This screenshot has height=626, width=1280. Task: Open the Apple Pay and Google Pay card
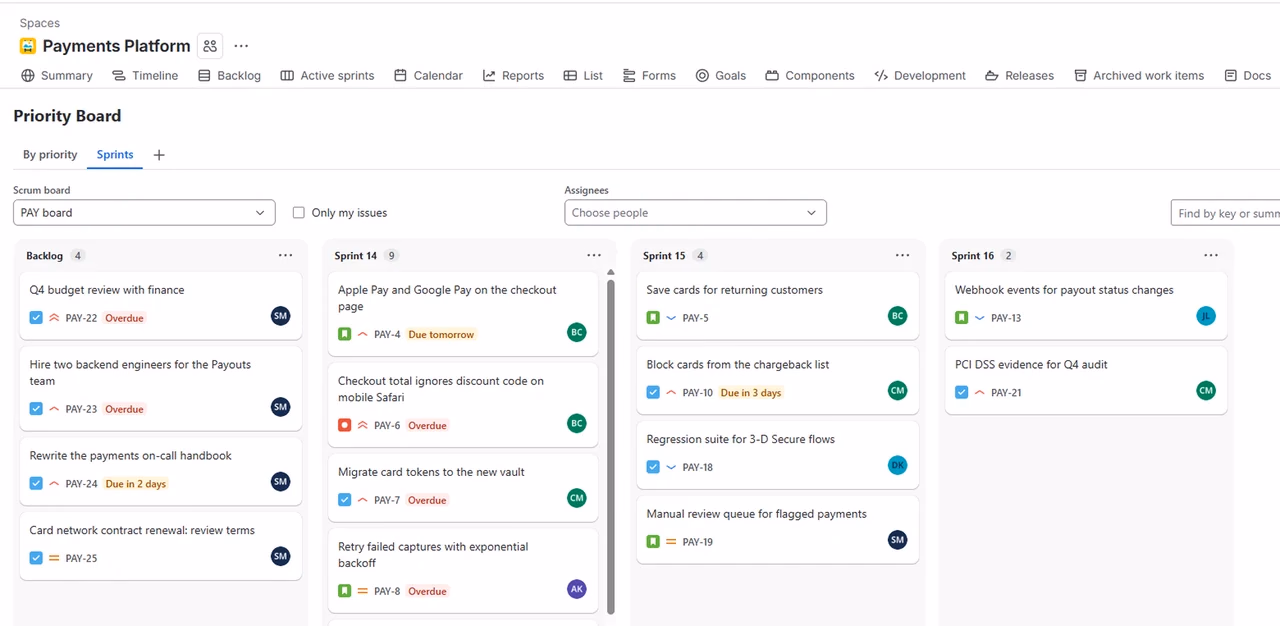coord(463,313)
